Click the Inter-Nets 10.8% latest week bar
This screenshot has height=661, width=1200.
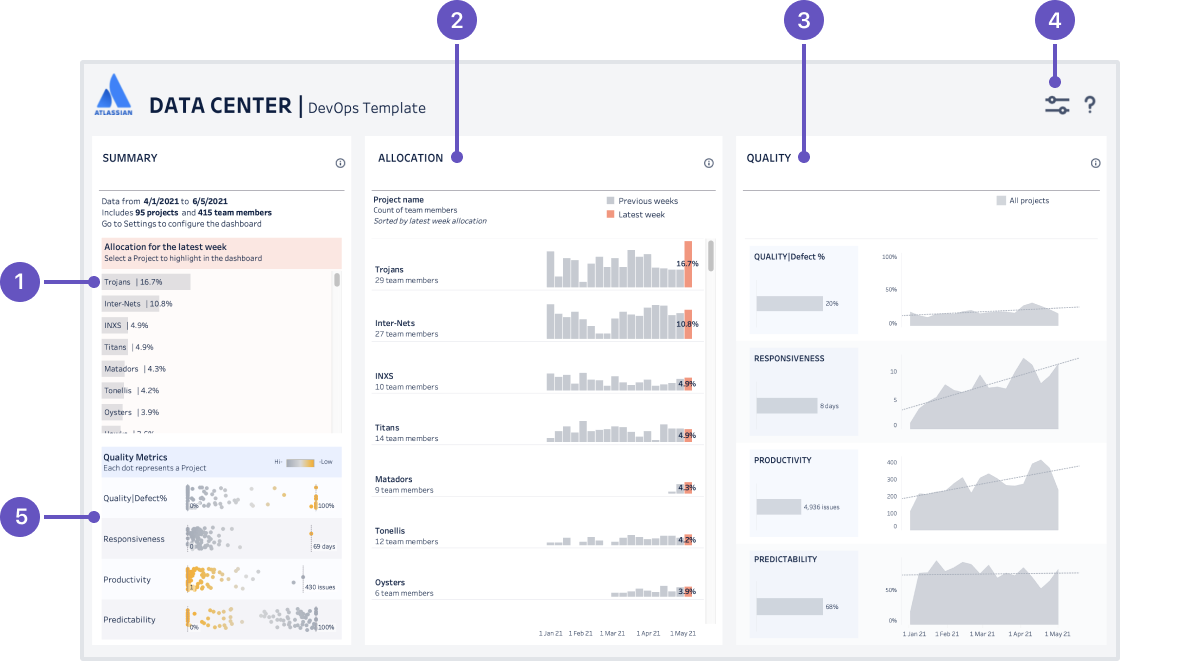688,324
